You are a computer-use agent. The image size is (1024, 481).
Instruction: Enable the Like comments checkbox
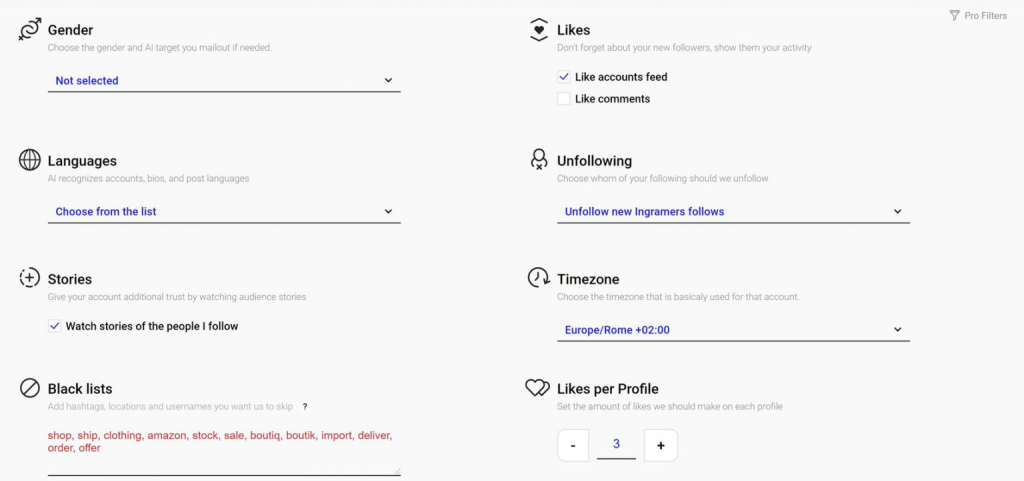(564, 99)
